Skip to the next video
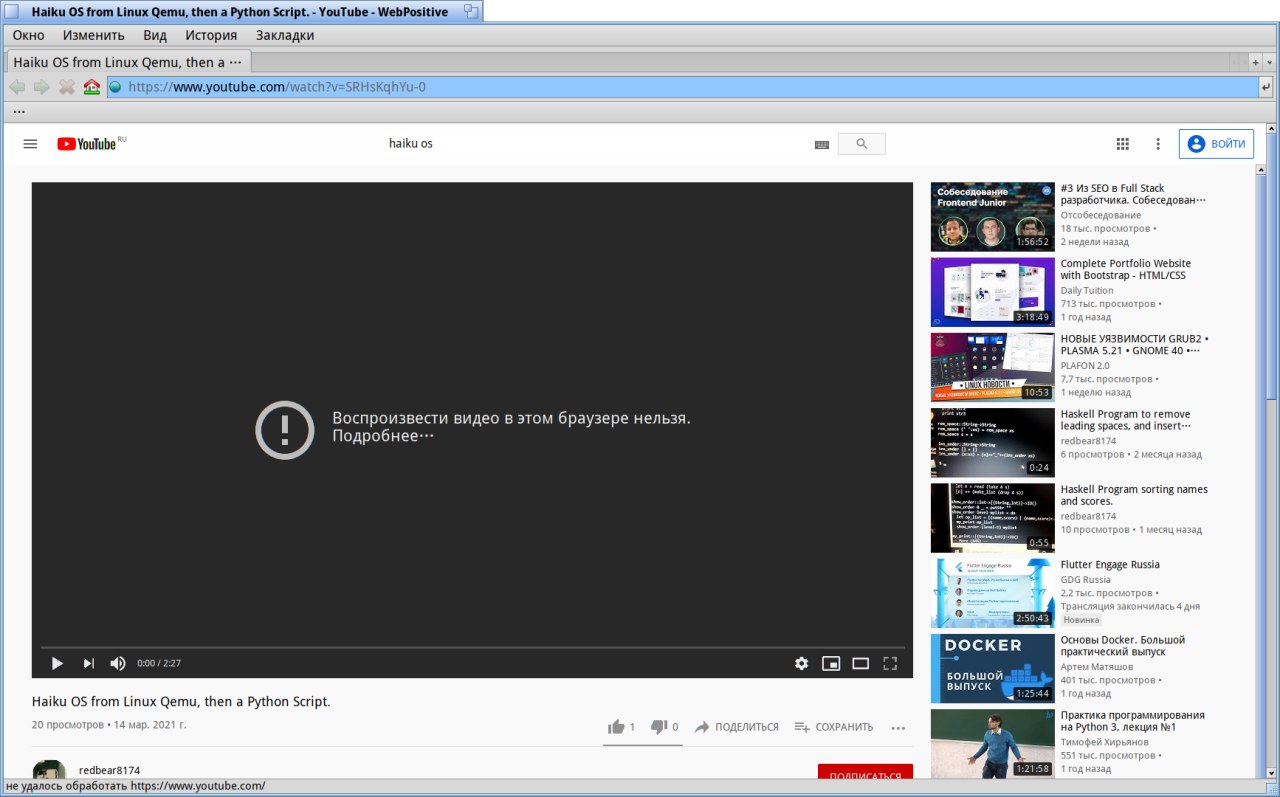This screenshot has height=797, width=1280. click(88, 663)
